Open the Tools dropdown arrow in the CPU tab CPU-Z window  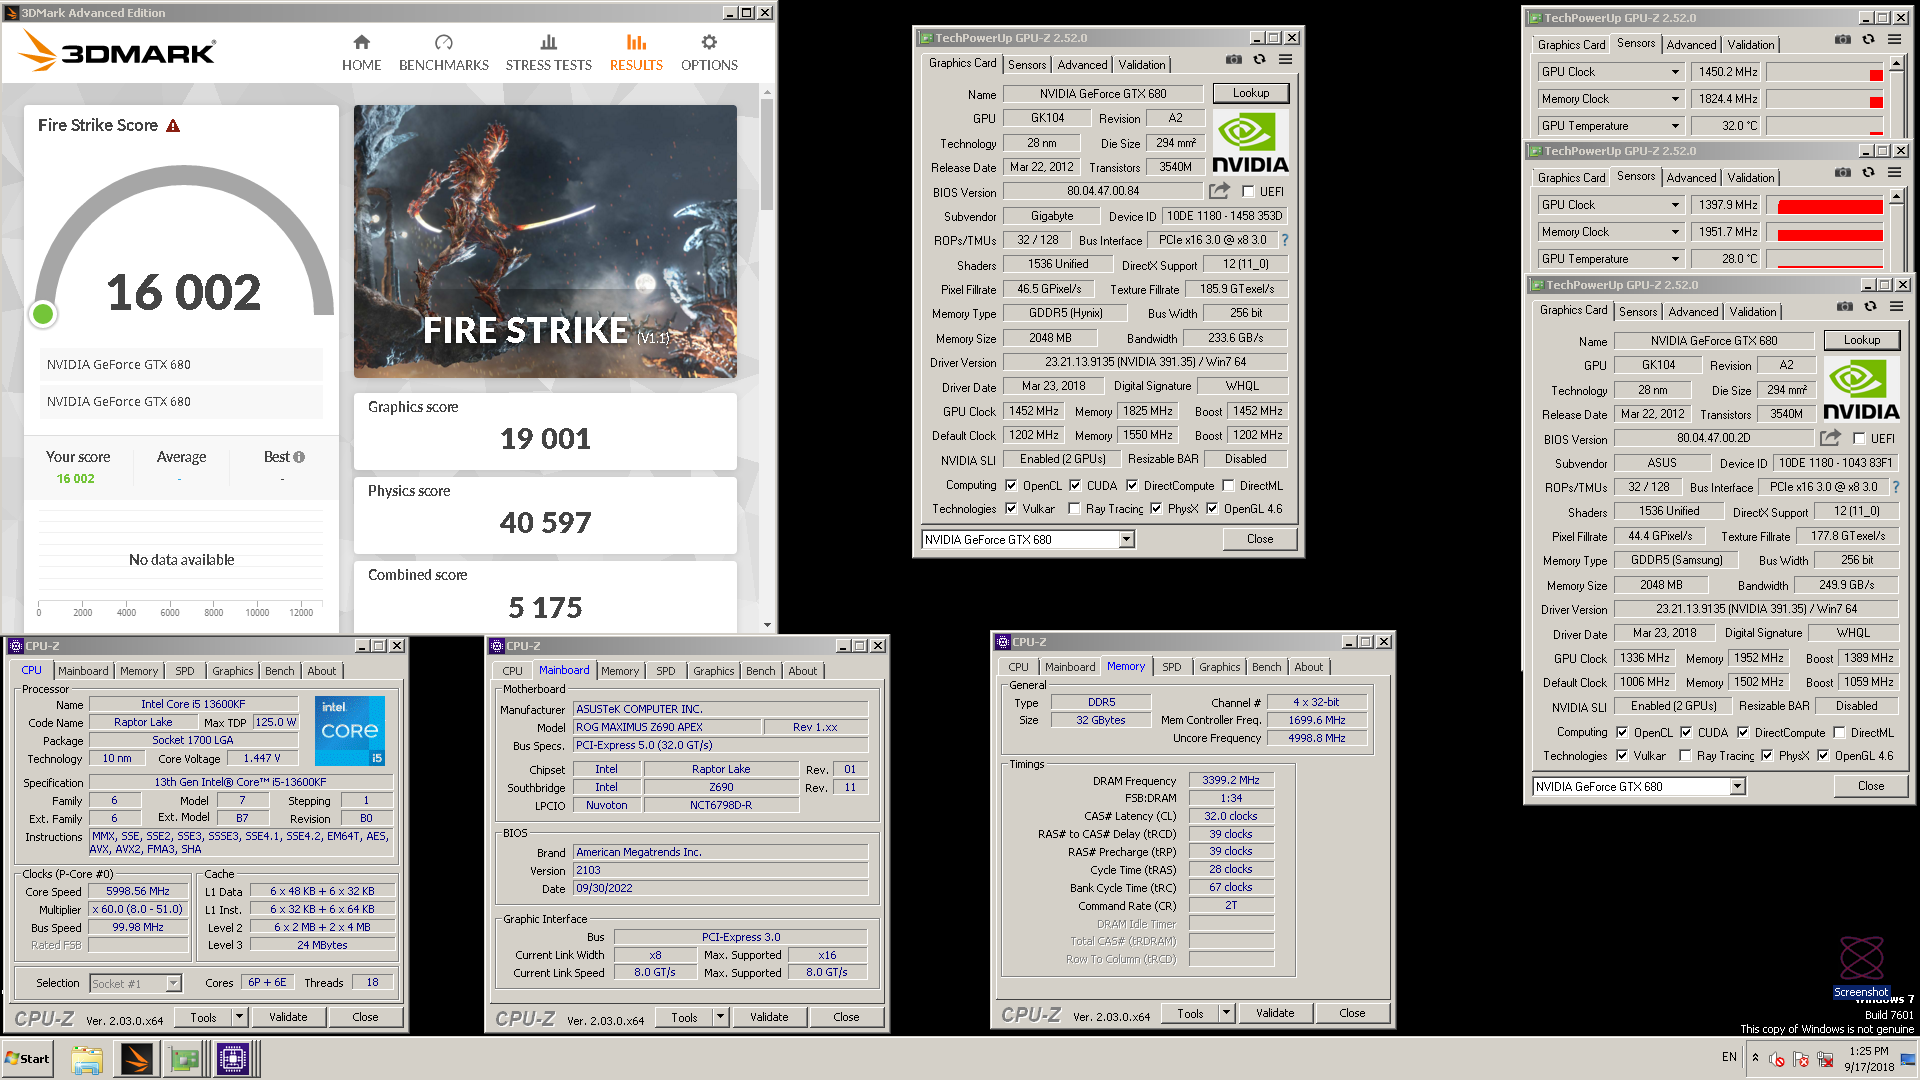(239, 1017)
